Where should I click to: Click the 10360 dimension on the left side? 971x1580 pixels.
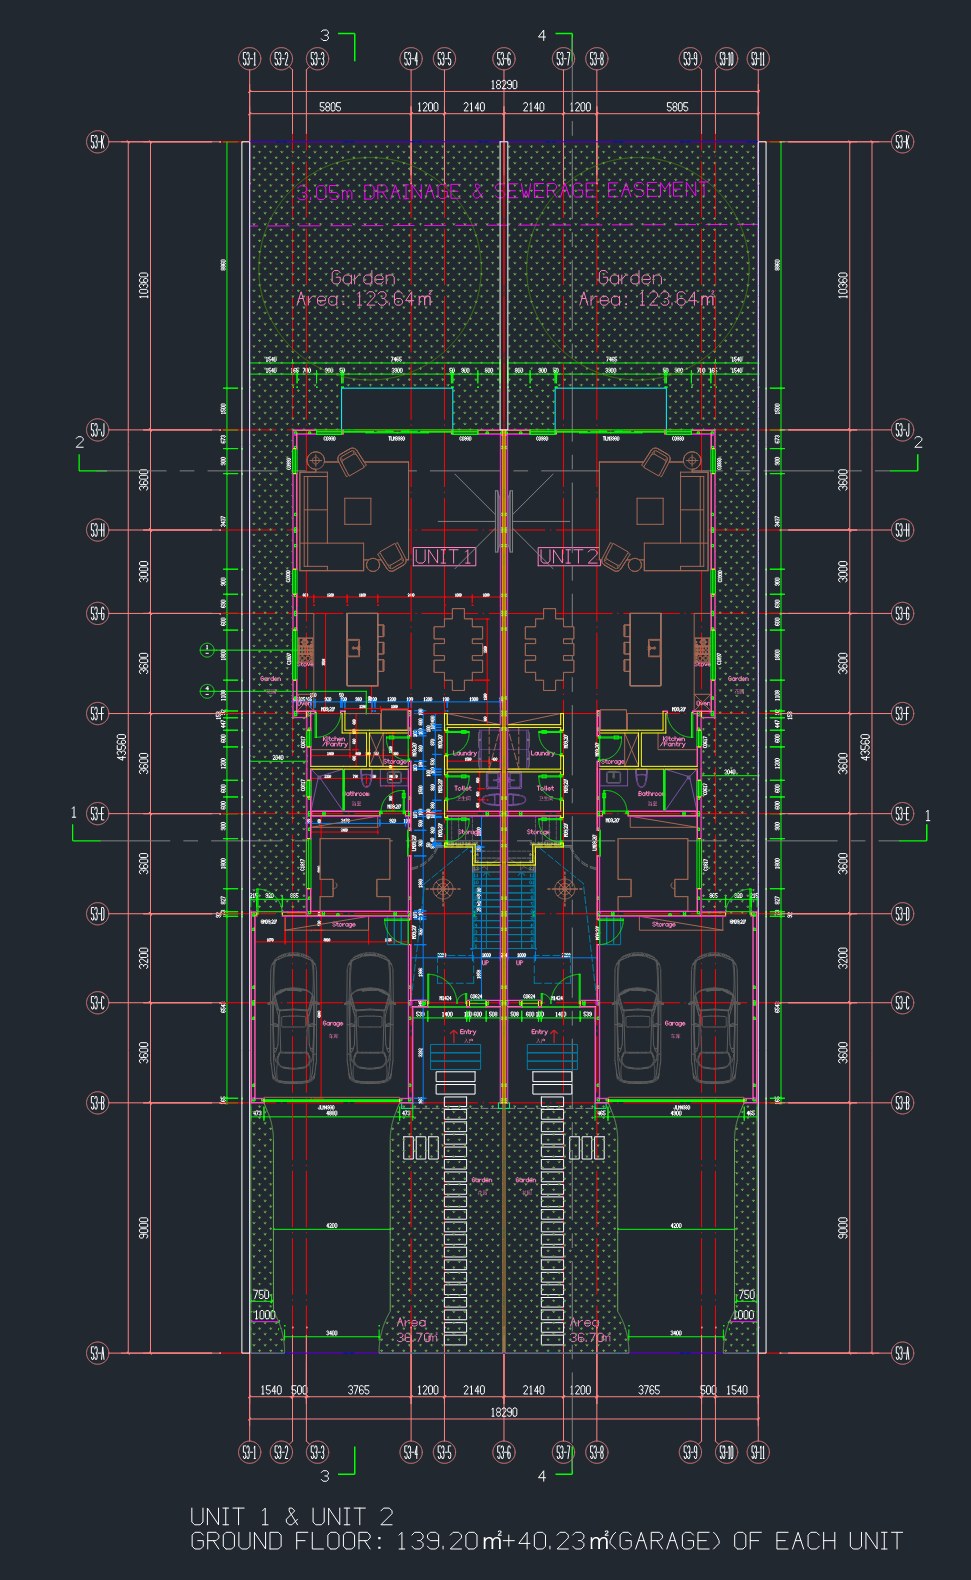145,286
